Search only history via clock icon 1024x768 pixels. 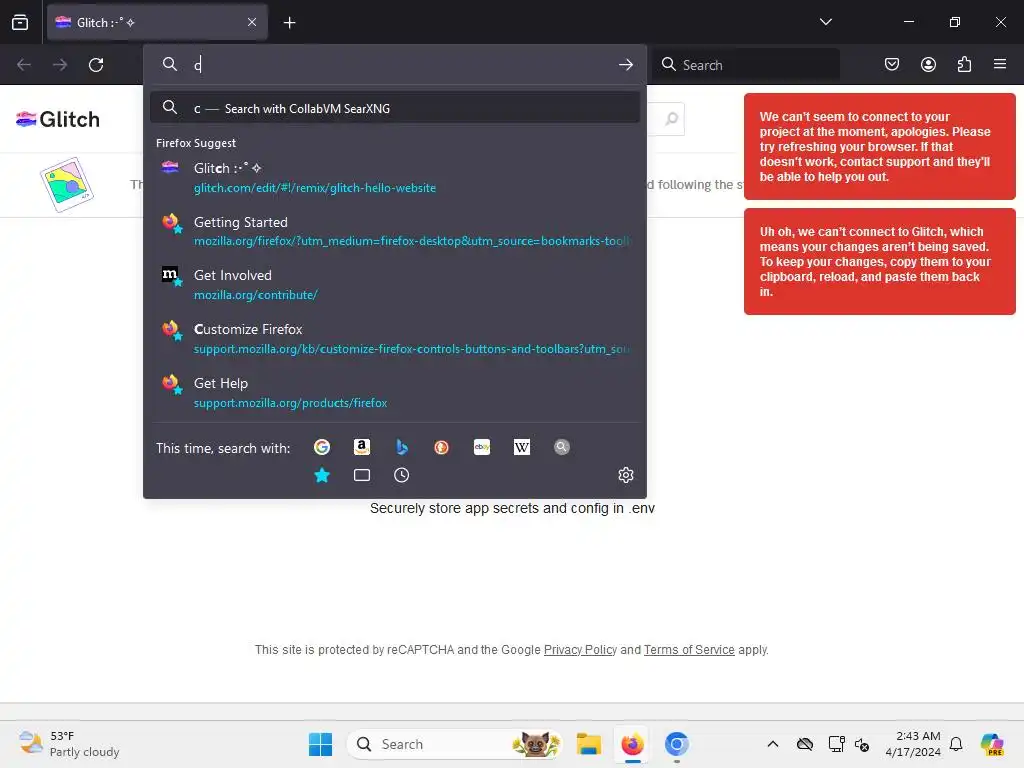pos(402,475)
